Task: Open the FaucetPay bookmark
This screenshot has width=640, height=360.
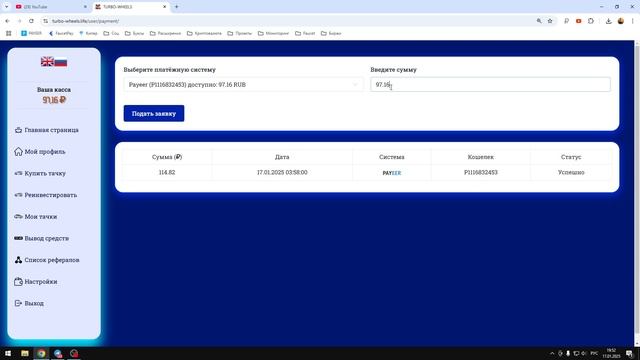Action: [61, 33]
